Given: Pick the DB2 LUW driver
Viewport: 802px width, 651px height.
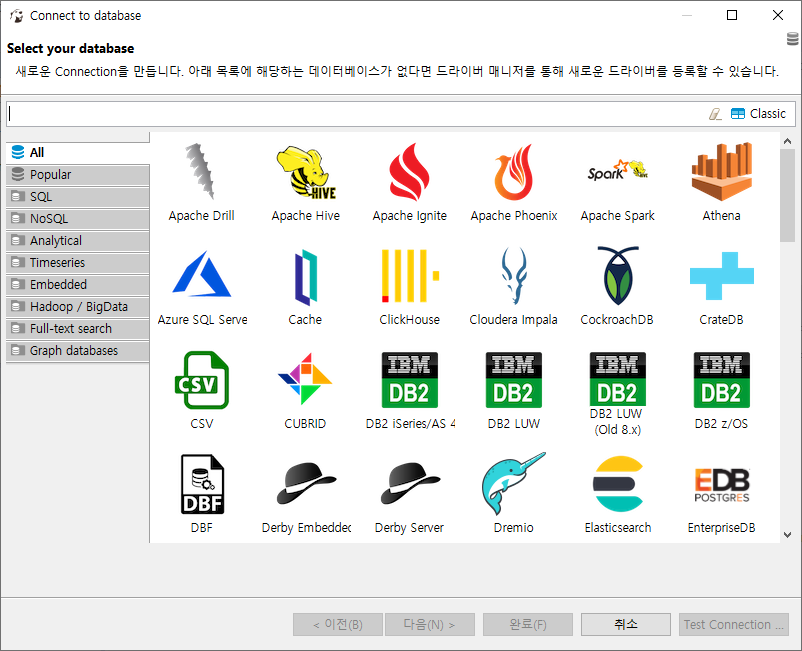Looking at the screenshot, I should tap(514, 380).
